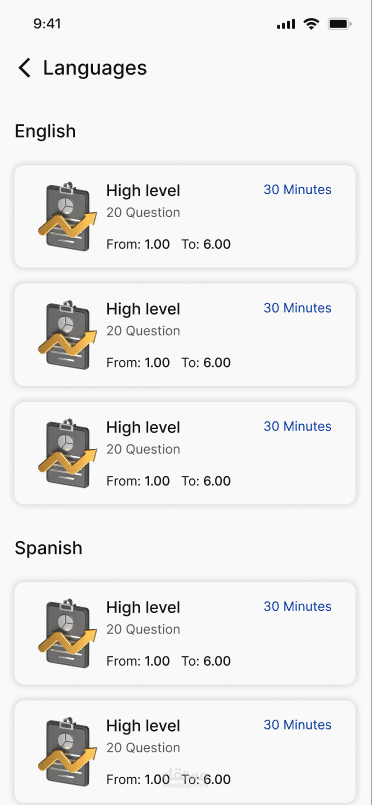Open the first Spanish High level title
372x805 pixels.
click(x=143, y=607)
